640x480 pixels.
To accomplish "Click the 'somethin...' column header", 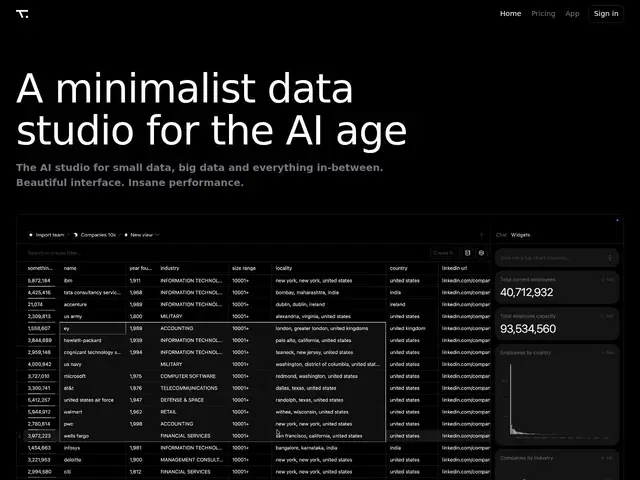I will coord(40,268).
